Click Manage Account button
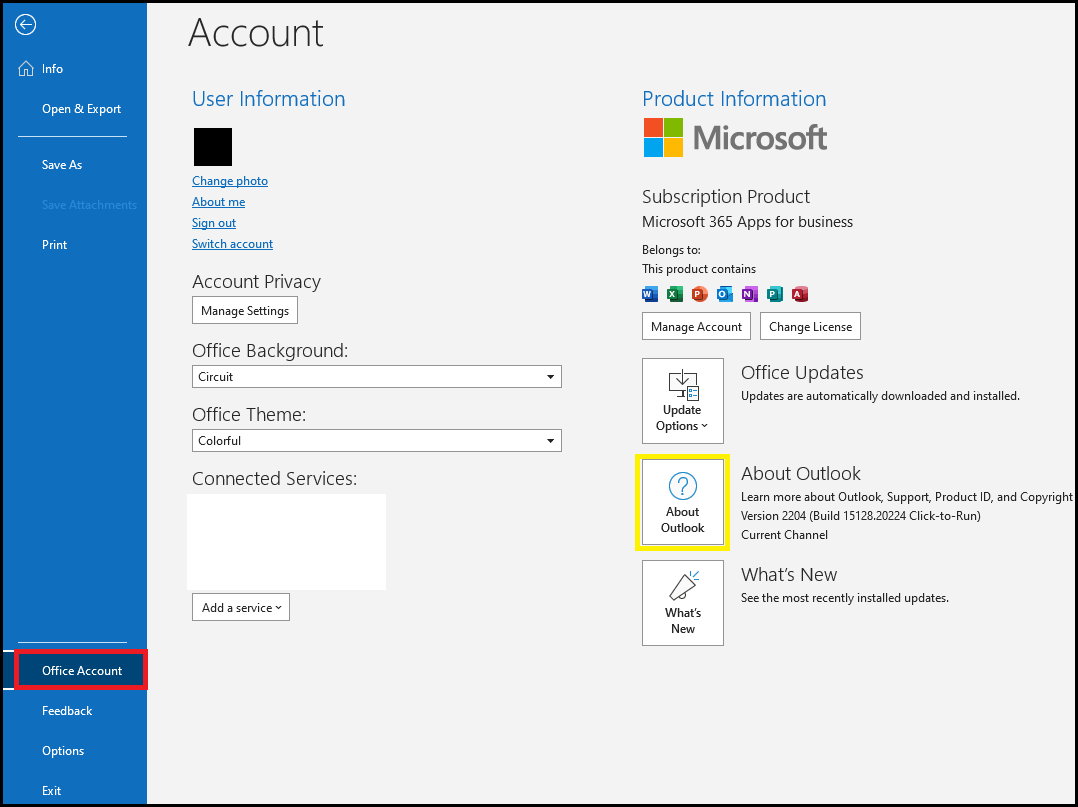1078x807 pixels. pyautogui.click(x=696, y=327)
